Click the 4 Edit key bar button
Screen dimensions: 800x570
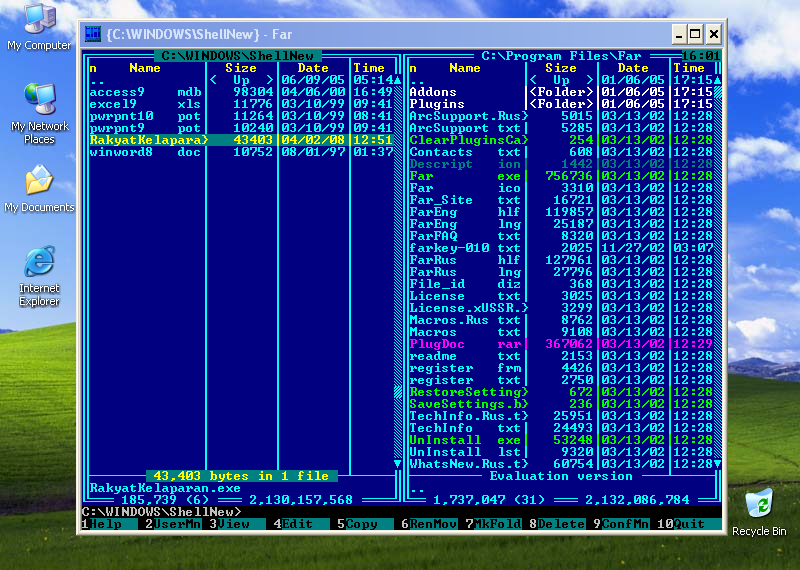tap(301, 524)
